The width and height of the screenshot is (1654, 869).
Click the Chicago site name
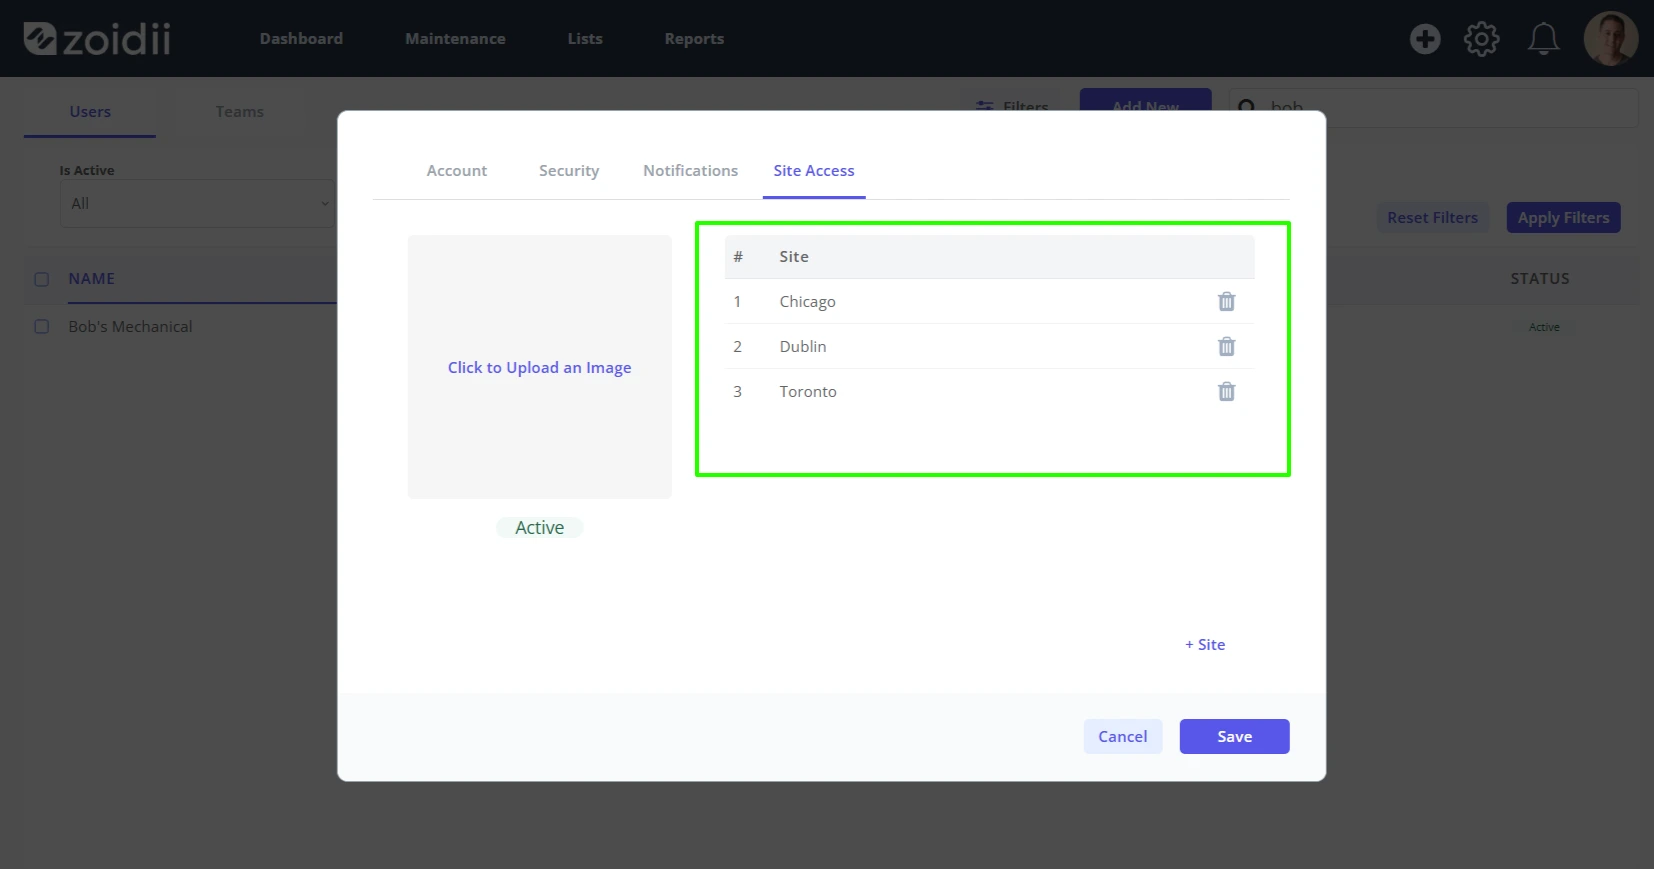point(807,302)
